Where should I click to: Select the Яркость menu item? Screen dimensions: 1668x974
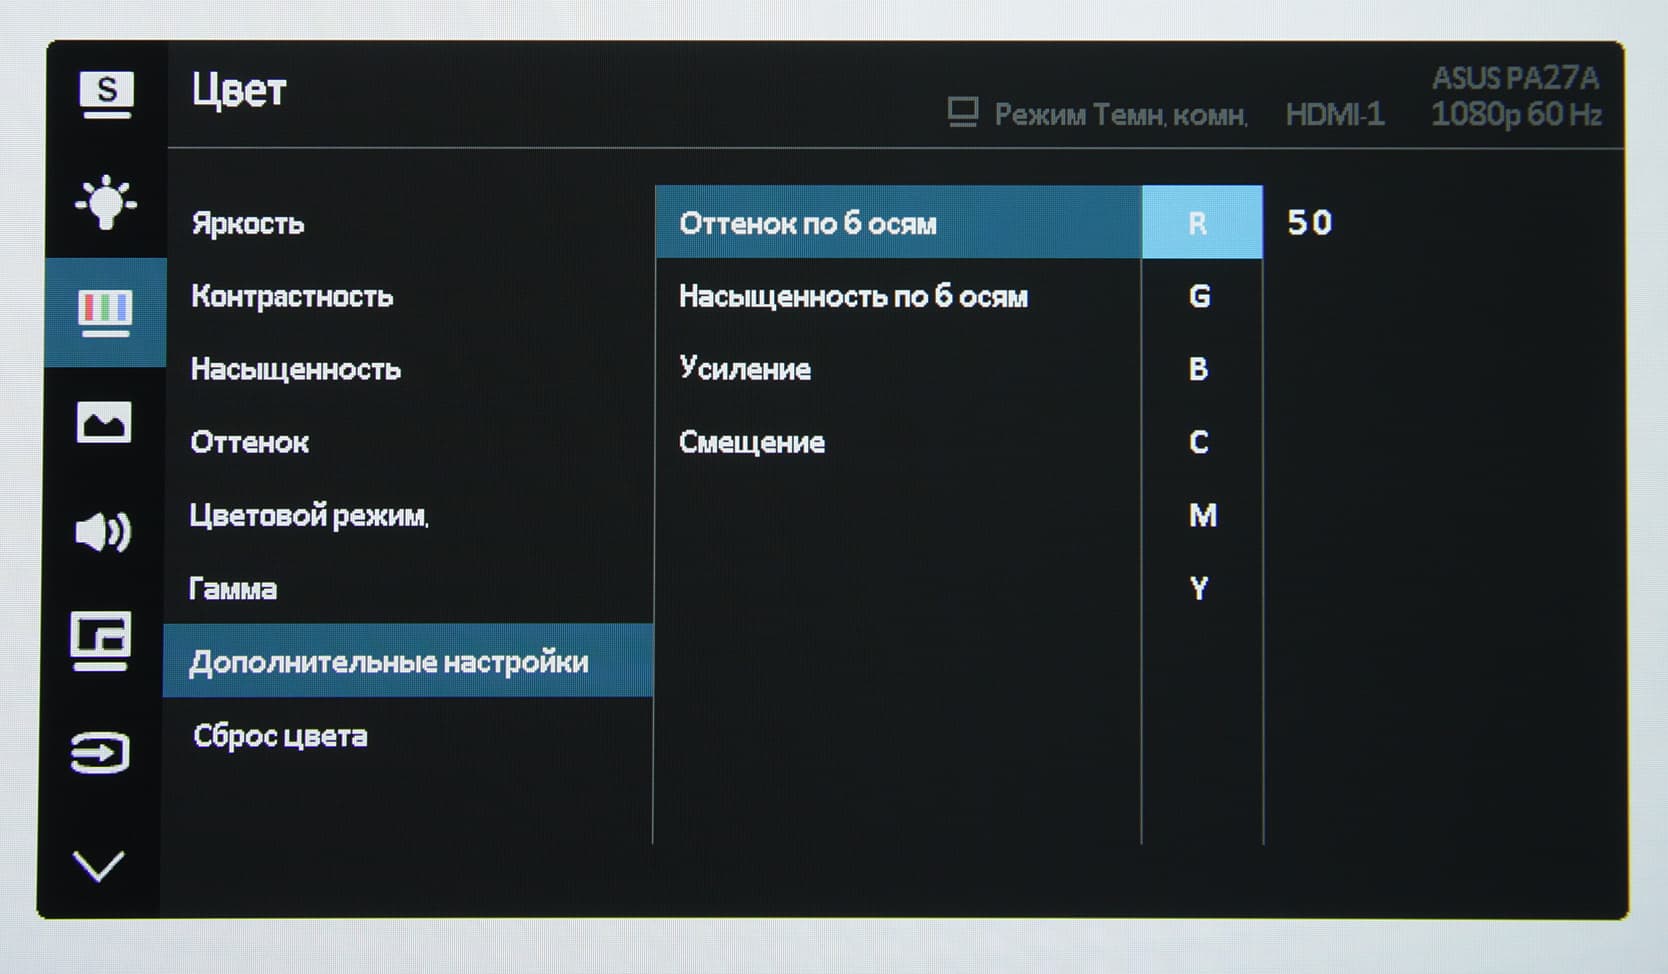pos(248,223)
